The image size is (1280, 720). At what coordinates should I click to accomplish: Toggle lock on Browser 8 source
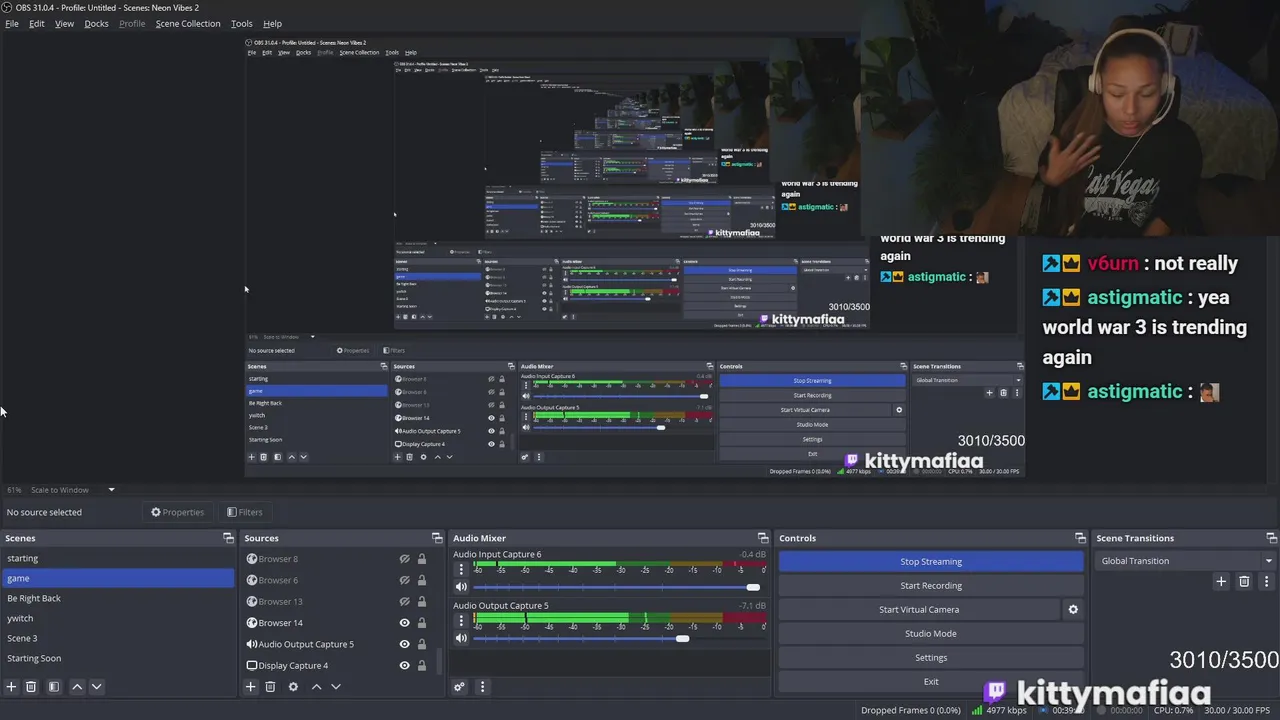coord(422,559)
